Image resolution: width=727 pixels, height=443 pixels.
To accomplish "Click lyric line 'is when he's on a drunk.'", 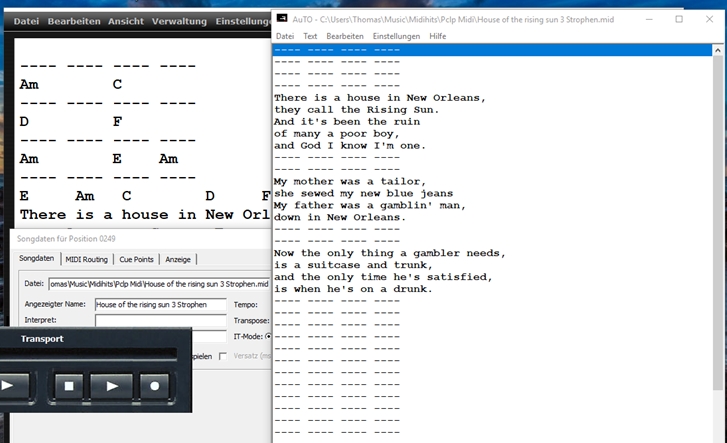I will 353,289.
